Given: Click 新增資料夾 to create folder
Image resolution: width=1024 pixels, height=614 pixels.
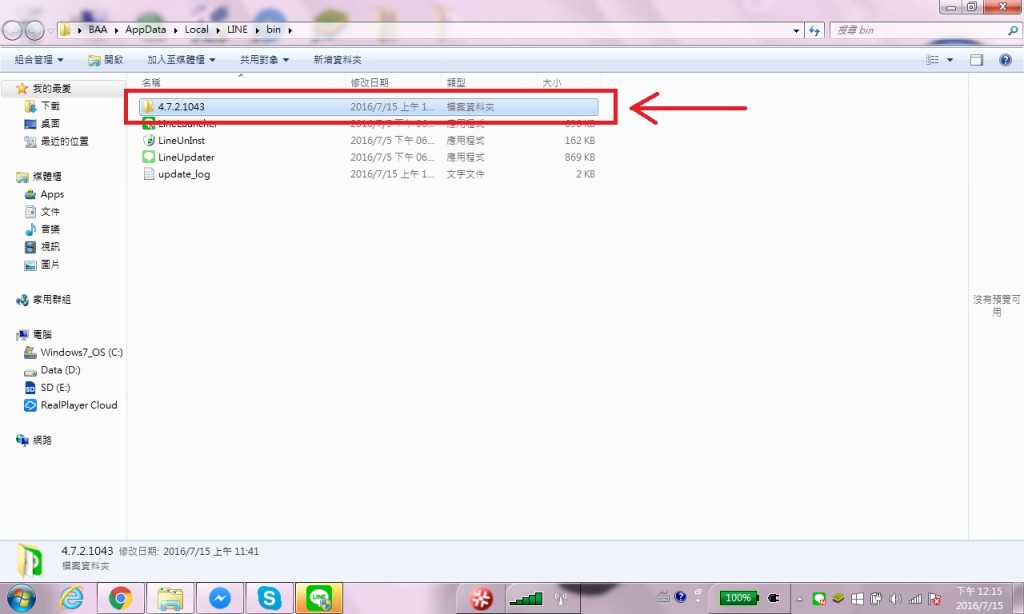Looking at the screenshot, I should click(337, 59).
